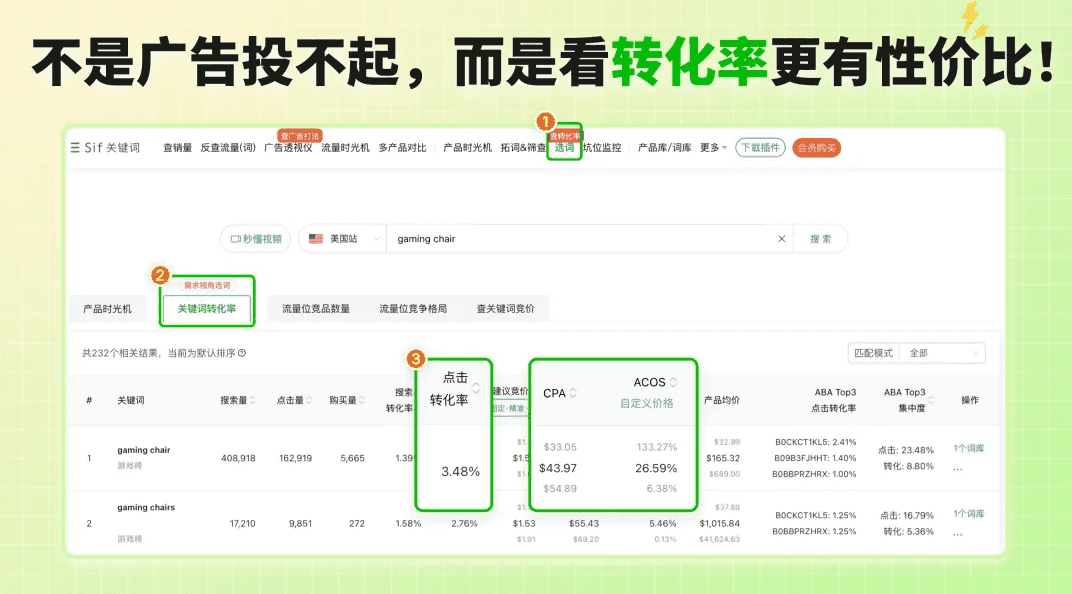Clear the gaming chair search input

coord(784,239)
